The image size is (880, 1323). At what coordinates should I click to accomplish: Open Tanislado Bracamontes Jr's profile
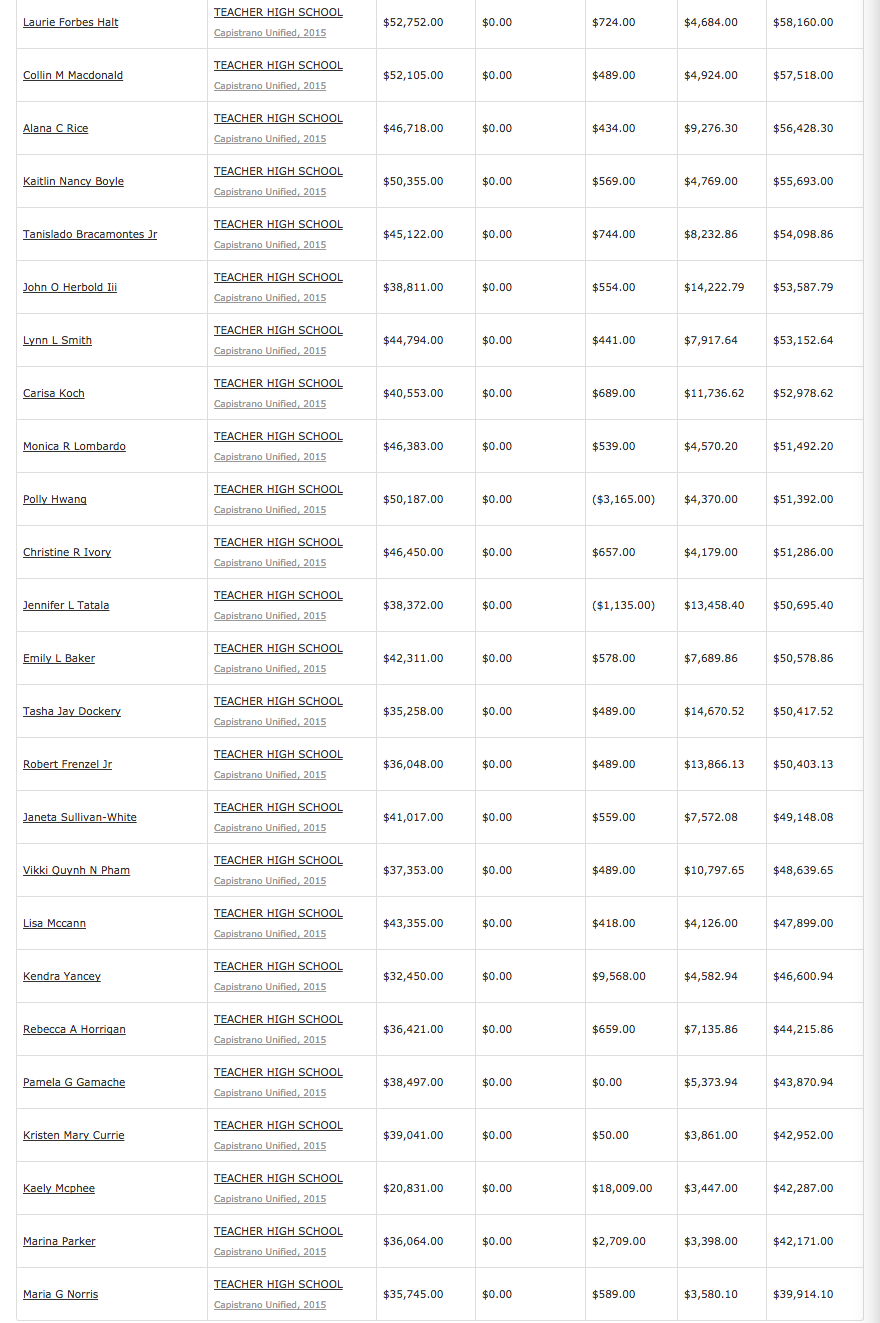point(90,234)
